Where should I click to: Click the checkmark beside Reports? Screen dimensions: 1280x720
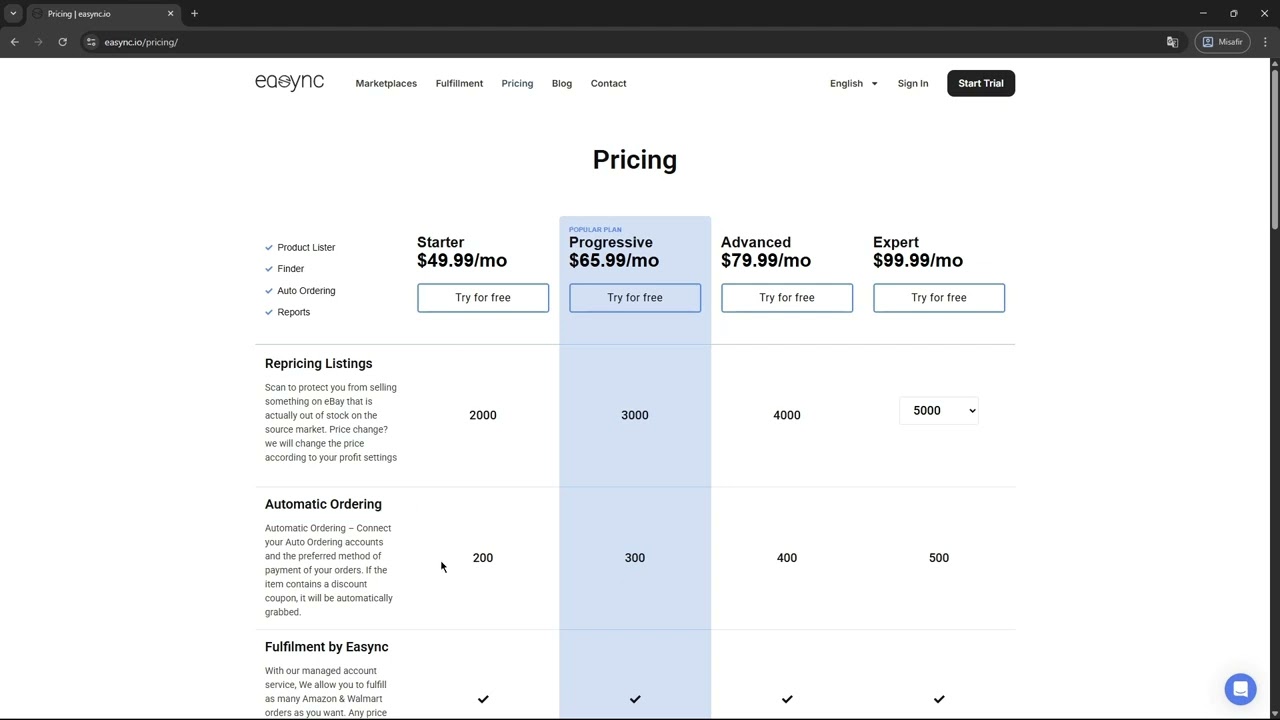(x=269, y=312)
